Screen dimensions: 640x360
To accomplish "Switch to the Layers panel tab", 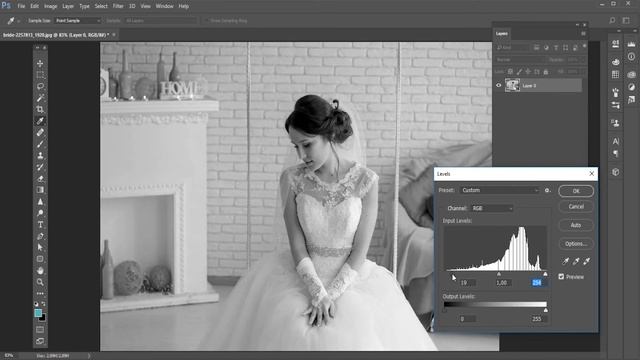I will (502, 34).
